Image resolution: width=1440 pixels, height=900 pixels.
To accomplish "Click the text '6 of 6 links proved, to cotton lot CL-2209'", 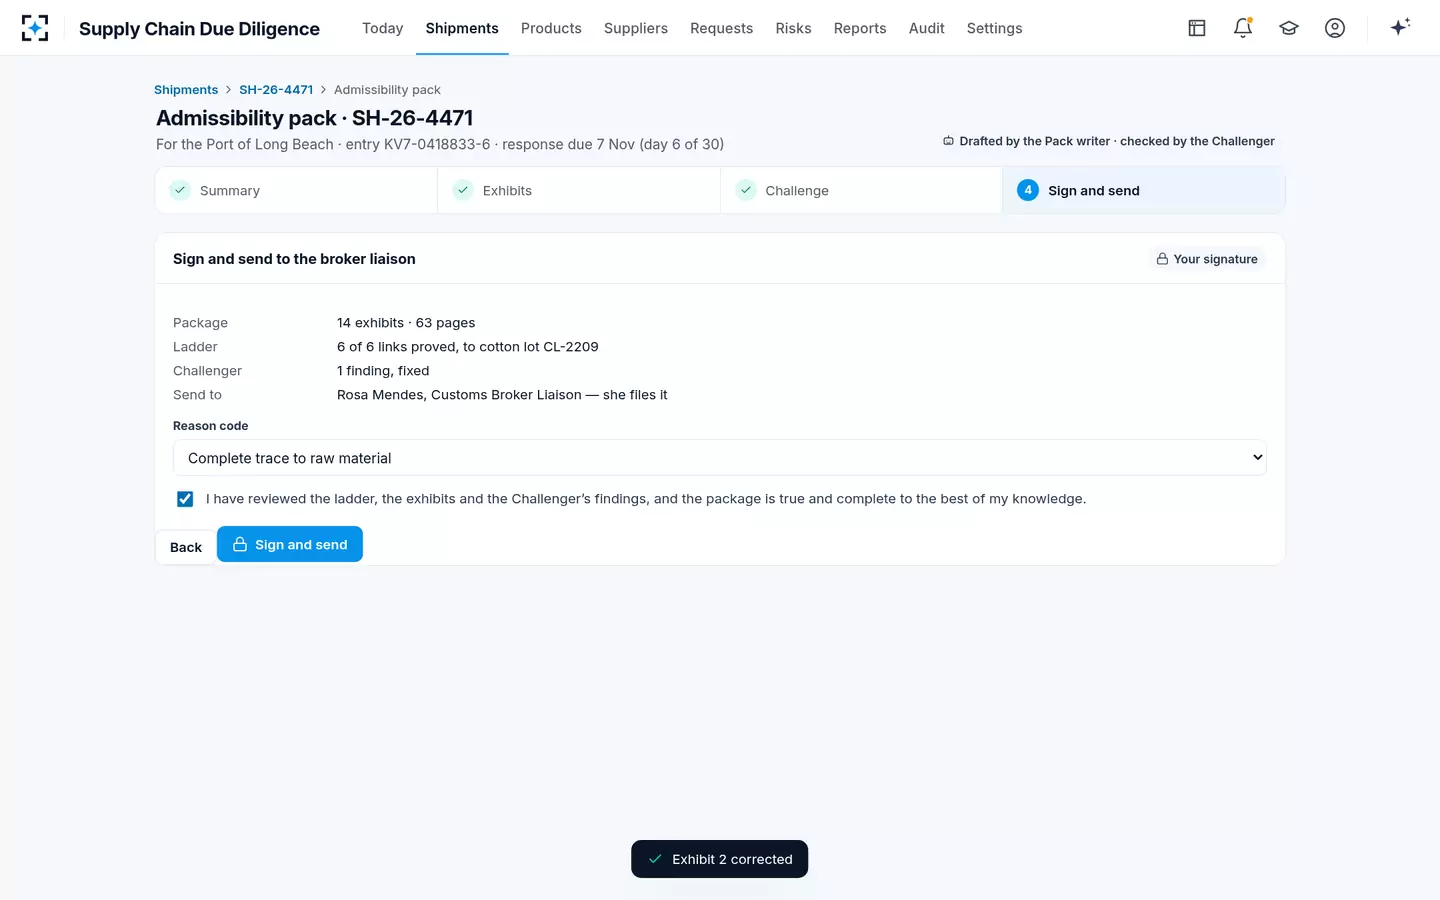I will [468, 347].
